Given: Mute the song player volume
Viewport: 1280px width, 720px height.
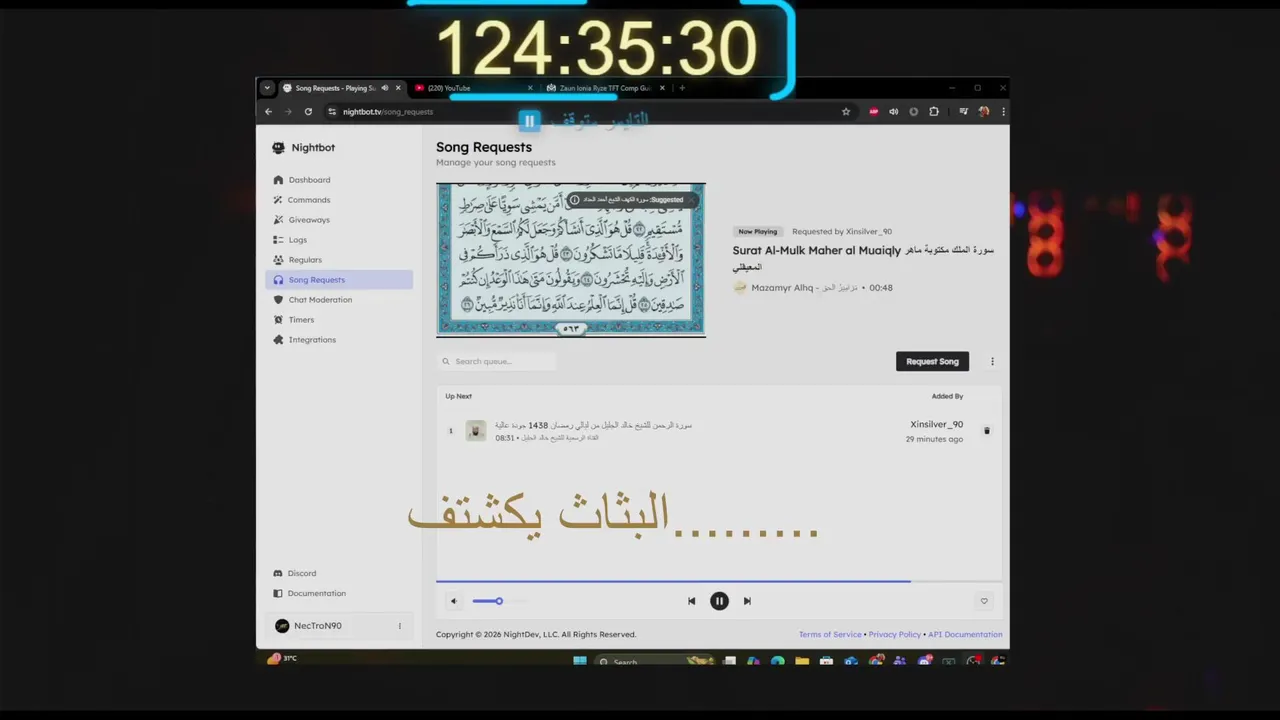Looking at the screenshot, I should [454, 601].
